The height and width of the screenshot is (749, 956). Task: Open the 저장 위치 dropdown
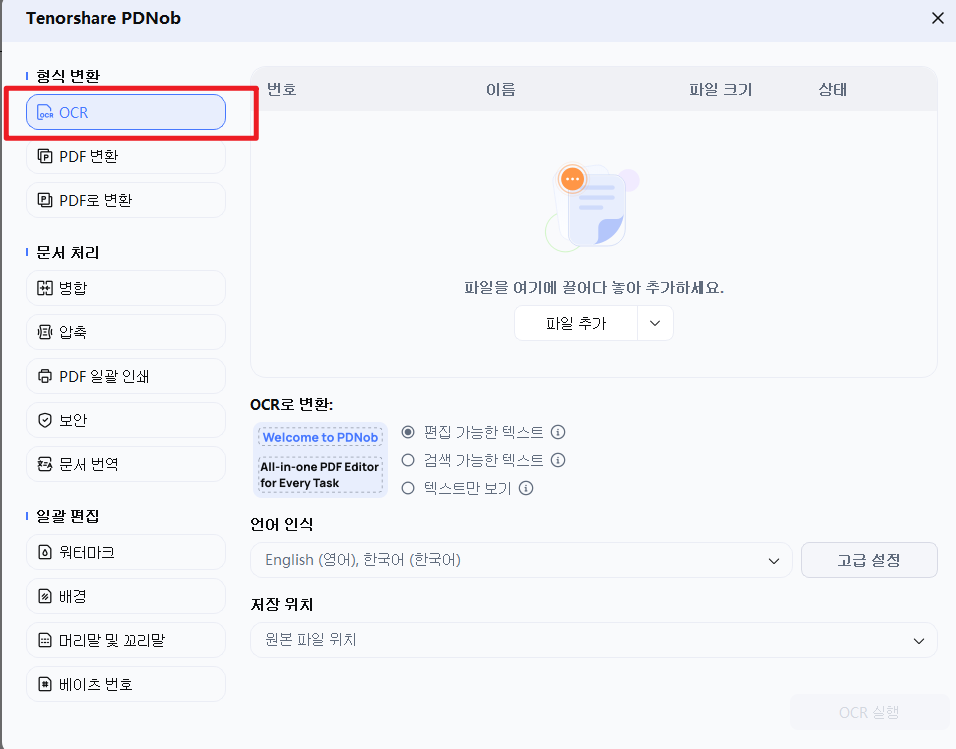pos(594,640)
